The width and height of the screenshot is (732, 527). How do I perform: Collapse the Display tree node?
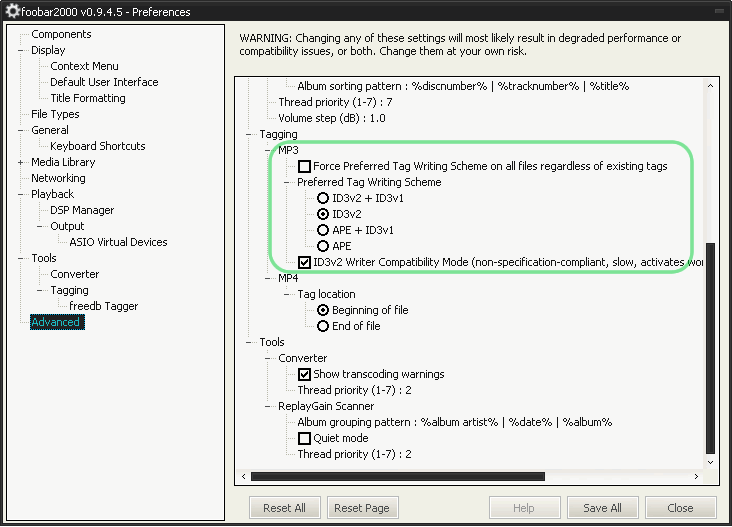click(x=21, y=50)
